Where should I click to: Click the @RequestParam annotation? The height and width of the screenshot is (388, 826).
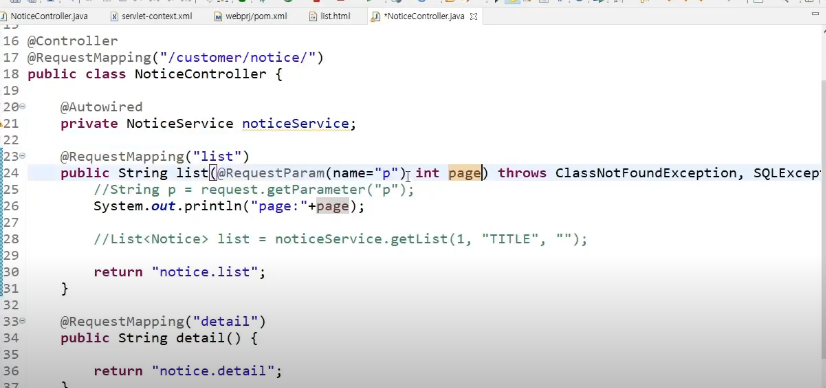pos(270,173)
